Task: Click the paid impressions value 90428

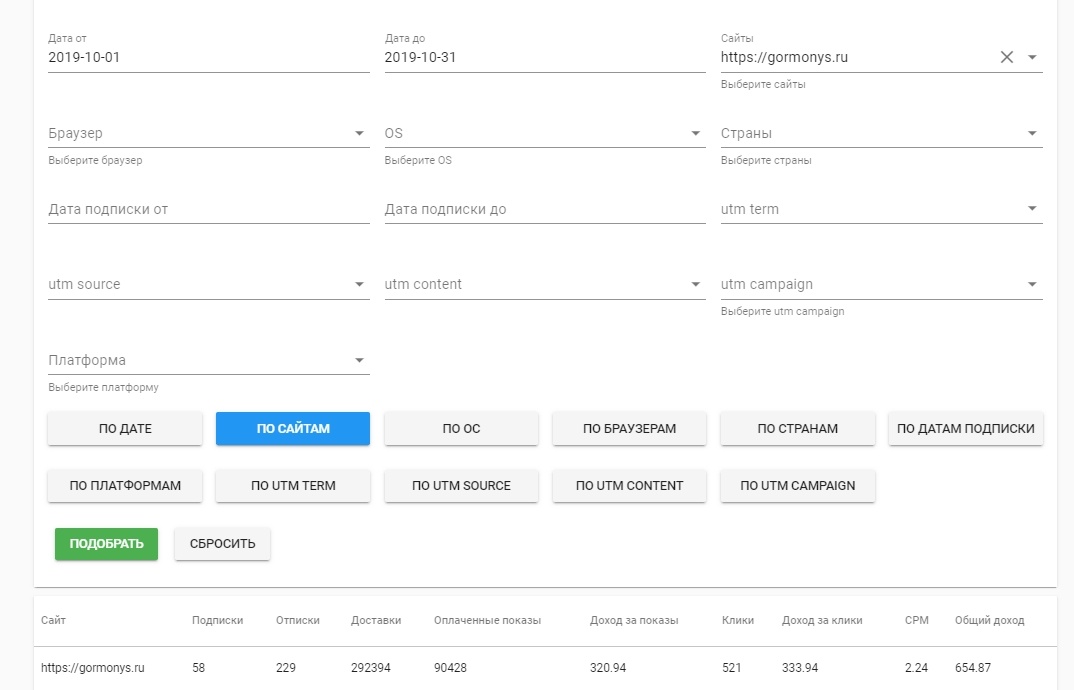Action: pyautogui.click(x=450, y=667)
